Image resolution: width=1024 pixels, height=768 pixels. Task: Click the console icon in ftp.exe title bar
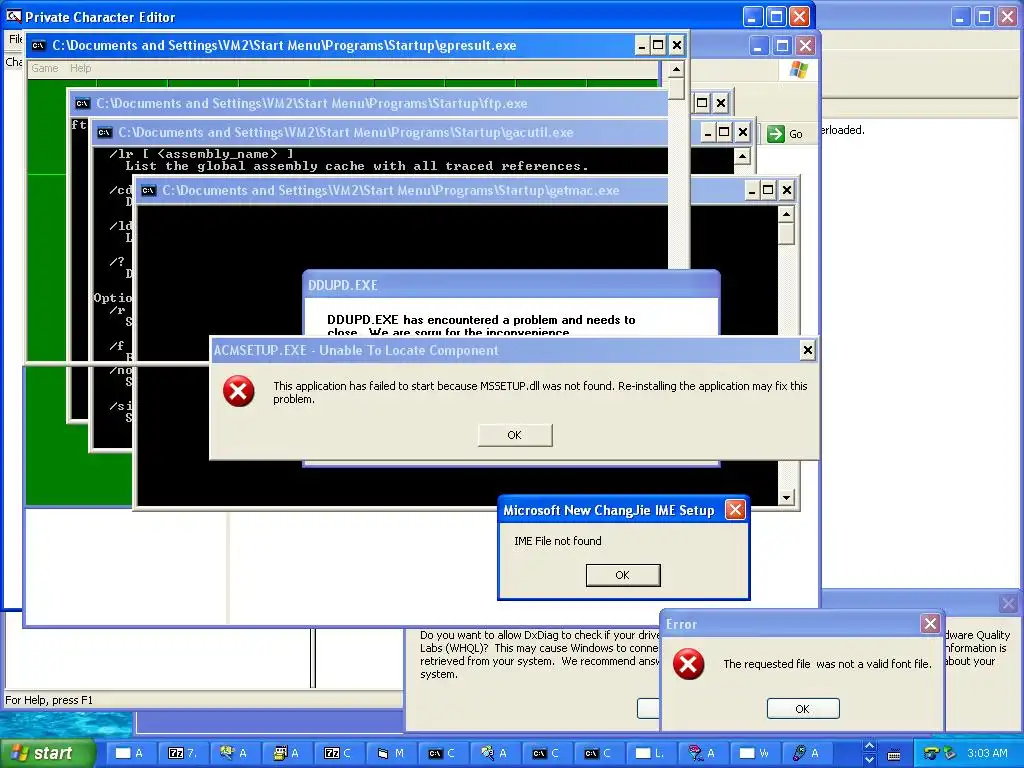(x=82, y=104)
